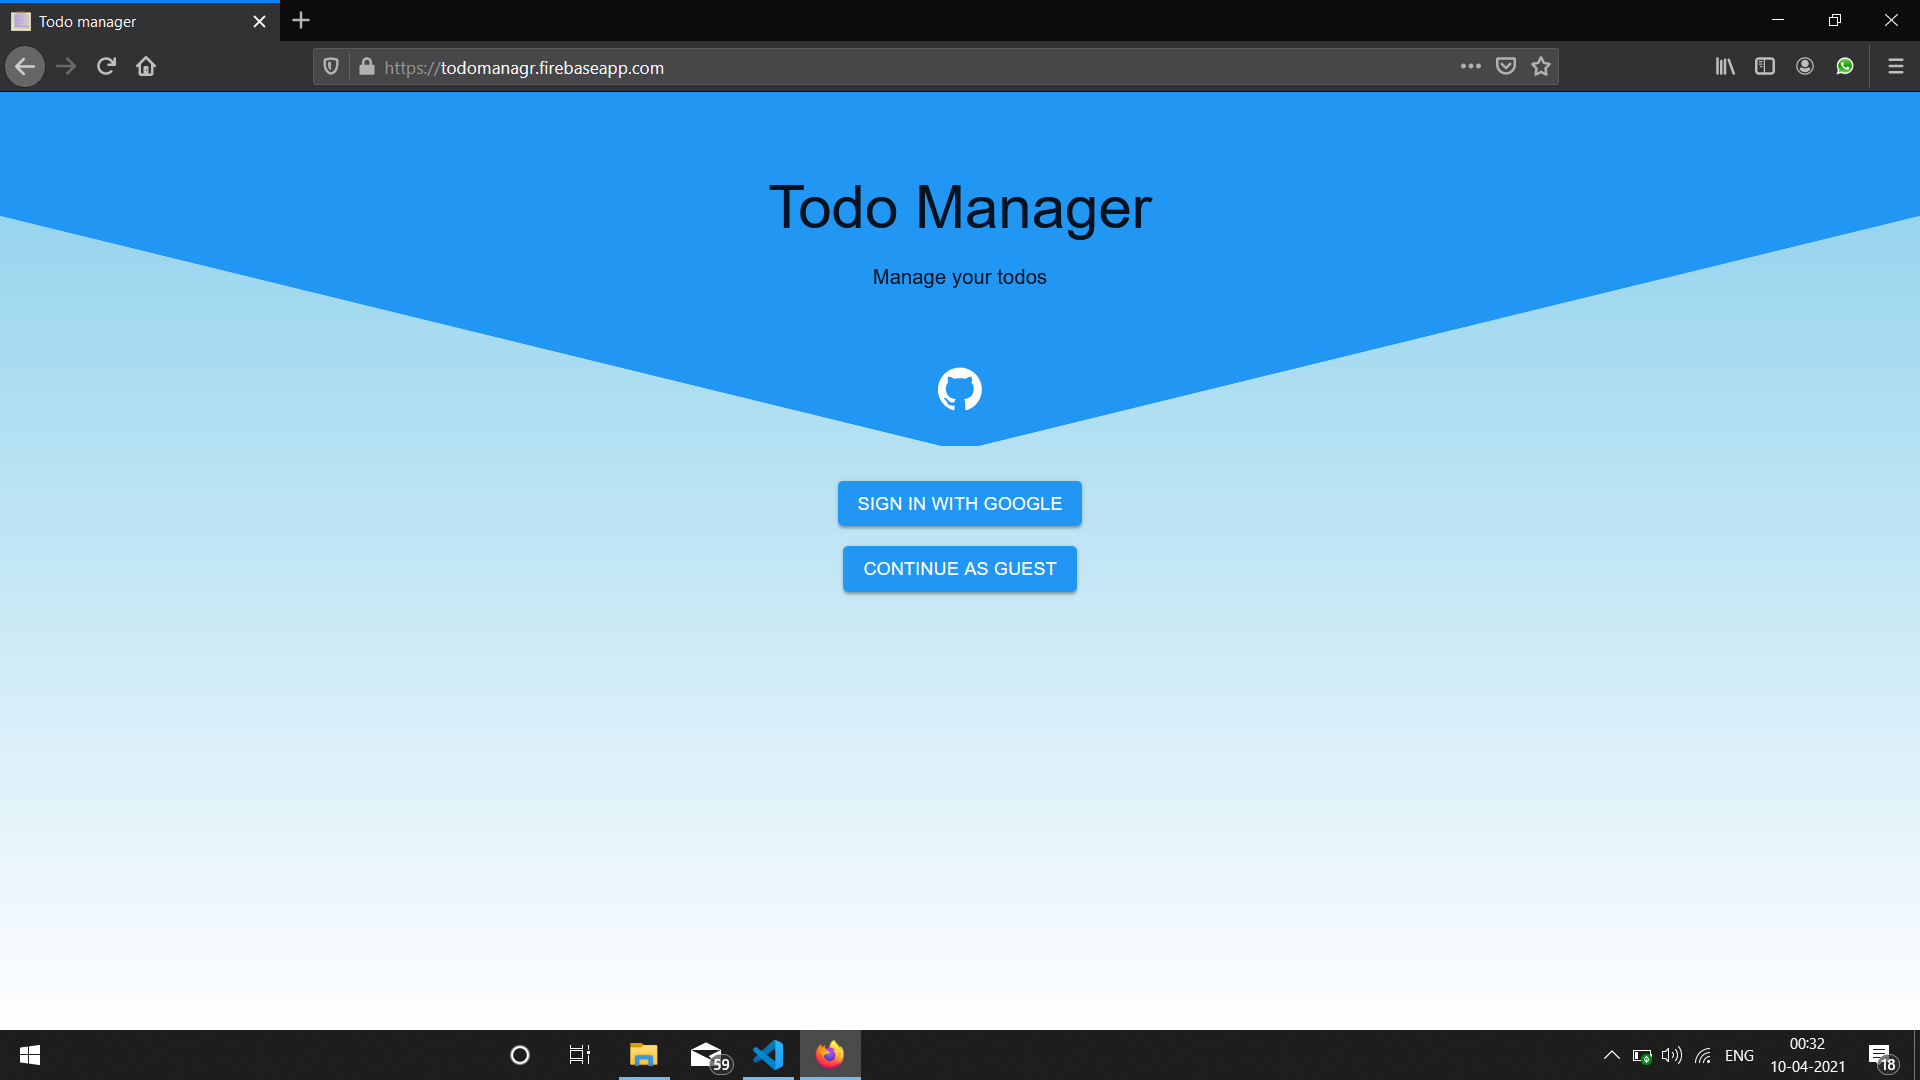Open Visual Studio Code from taskbar
This screenshot has height=1080, width=1920.
click(x=768, y=1055)
